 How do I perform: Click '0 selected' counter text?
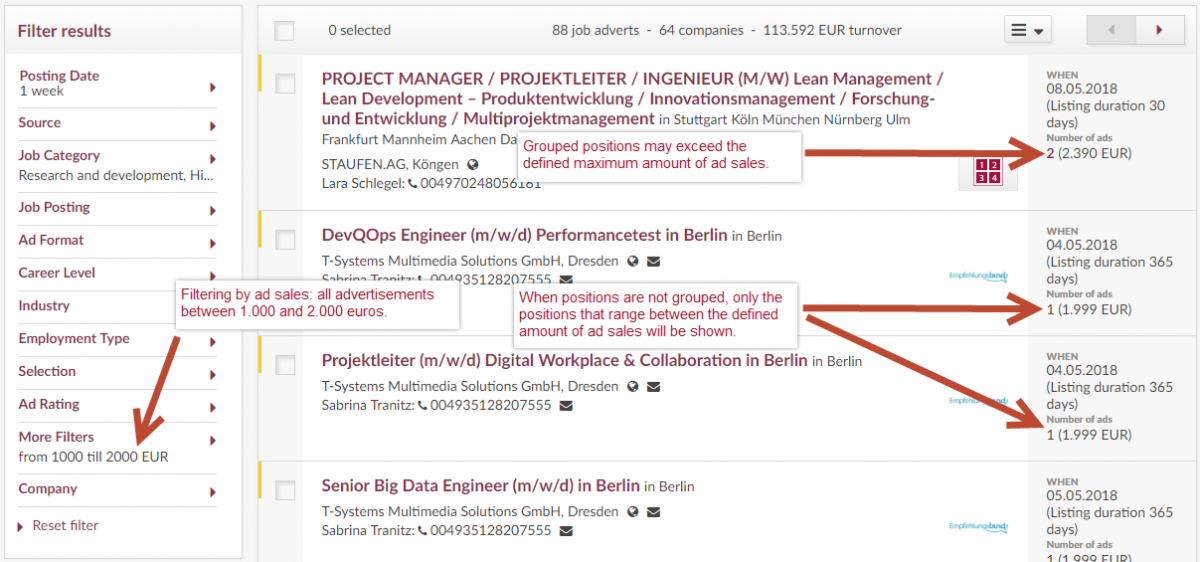tap(359, 30)
